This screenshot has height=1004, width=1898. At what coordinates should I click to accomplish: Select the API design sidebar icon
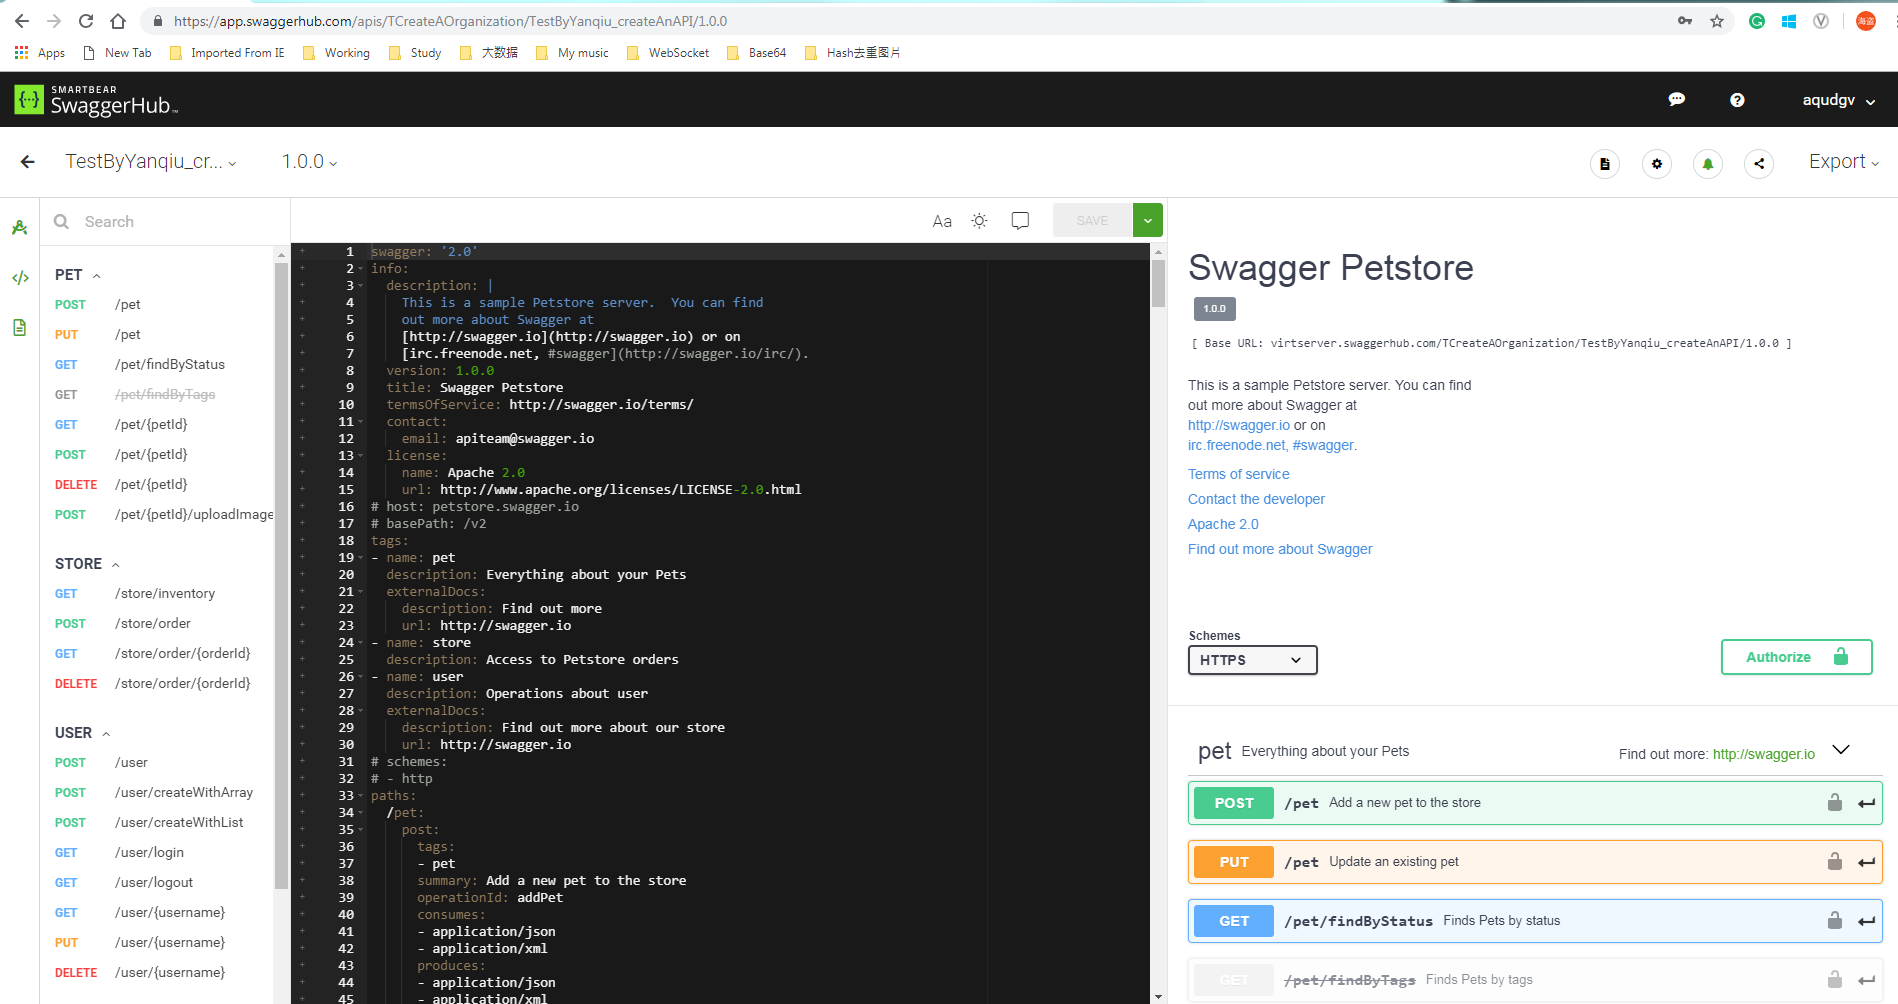click(x=20, y=227)
